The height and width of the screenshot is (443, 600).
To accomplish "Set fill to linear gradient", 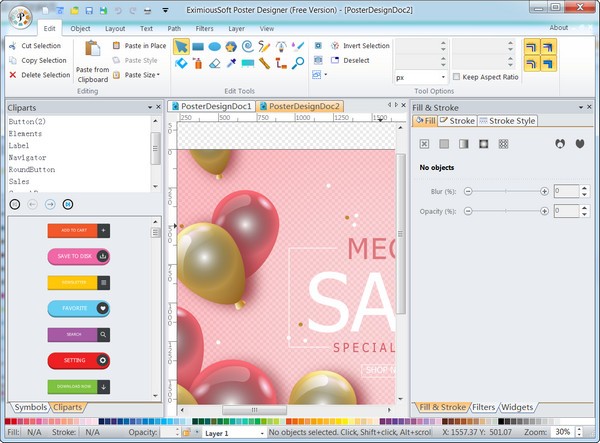I will coord(464,144).
